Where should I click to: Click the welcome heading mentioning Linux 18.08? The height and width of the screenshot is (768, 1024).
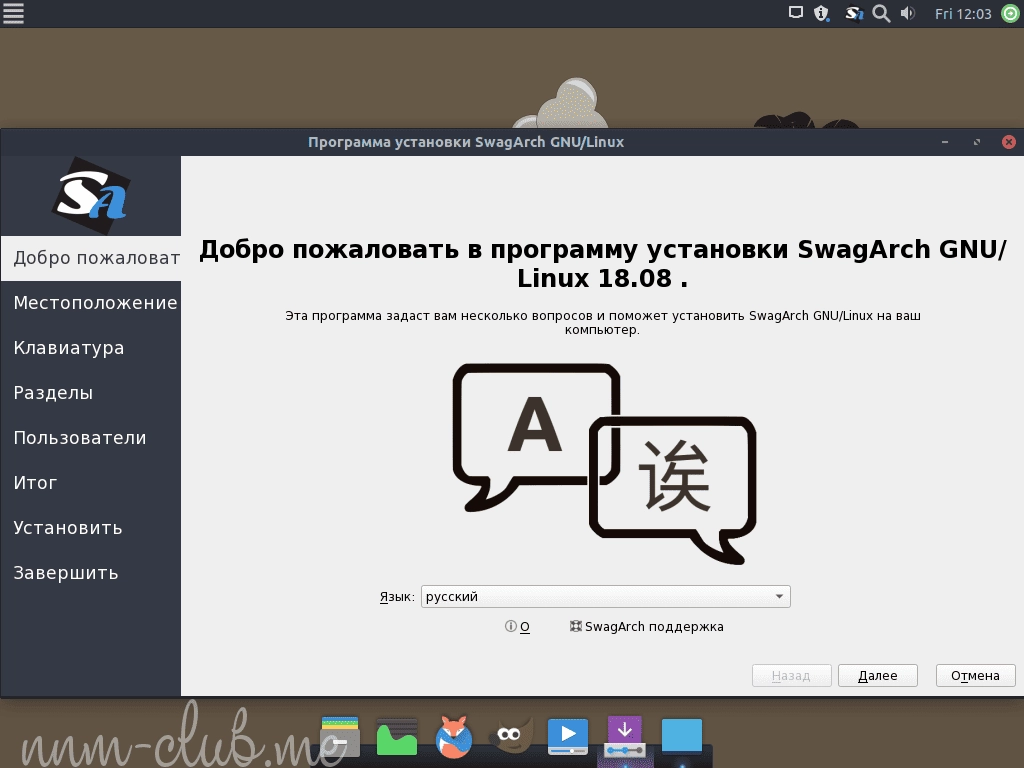coord(603,264)
